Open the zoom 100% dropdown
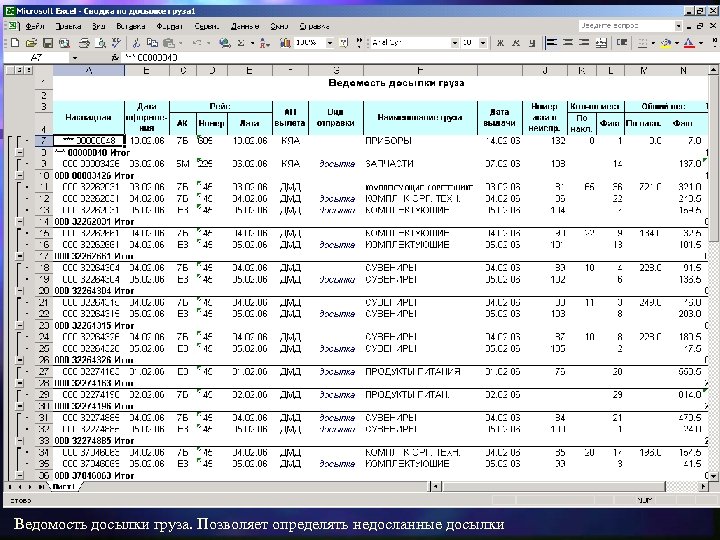This screenshot has width=720, height=540. (x=329, y=43)
